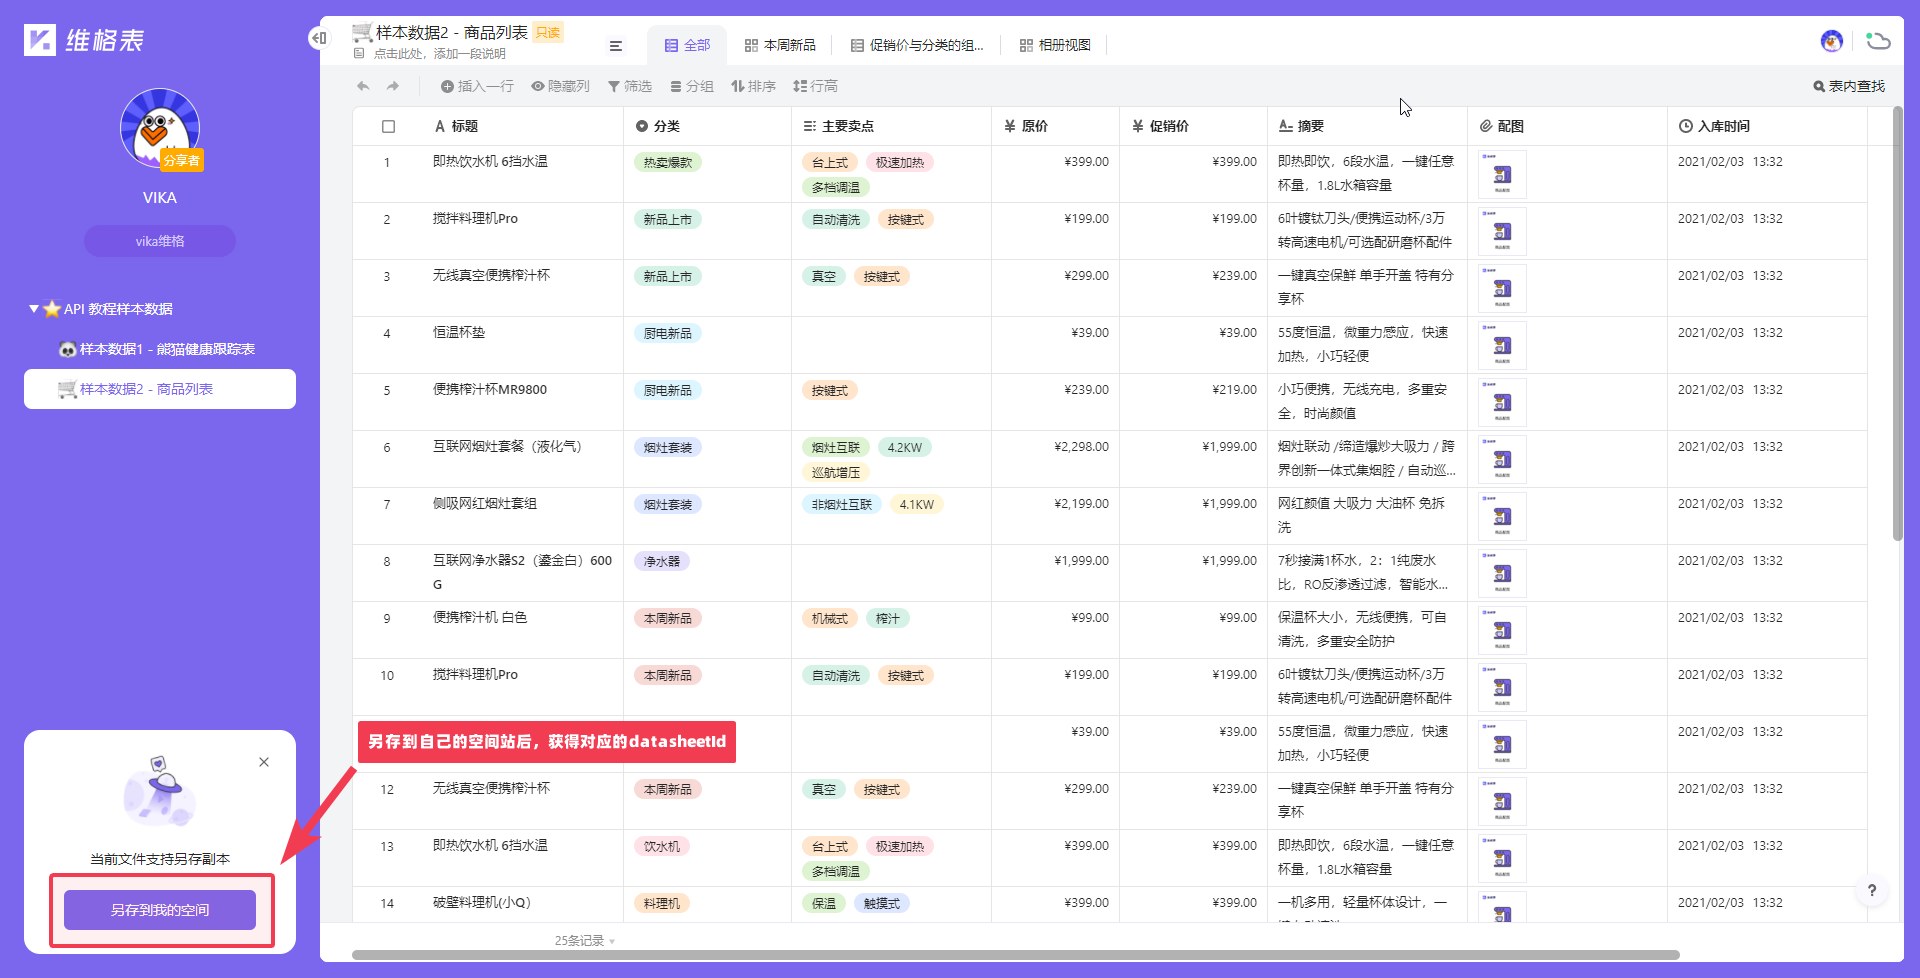Click 非烟灶互联 tag in row 7
The width and height of the screenshot is (1920, 978).
842,504
